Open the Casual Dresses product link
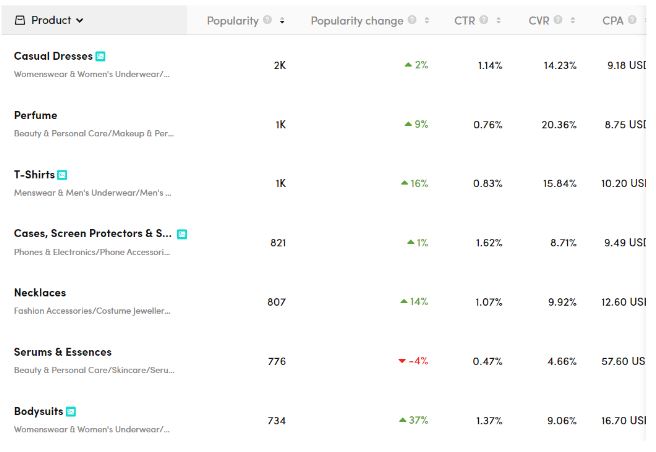This screenshot has height=452, width=656. [x=53, y=57]
